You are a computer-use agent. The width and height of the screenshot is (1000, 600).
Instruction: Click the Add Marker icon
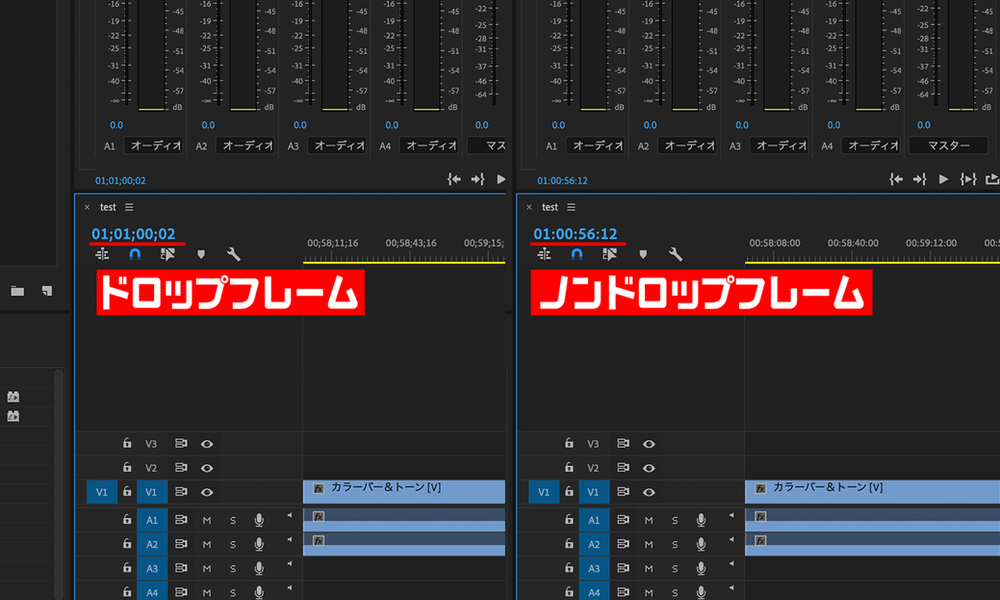pyautogui.click(x=201, y=254)
